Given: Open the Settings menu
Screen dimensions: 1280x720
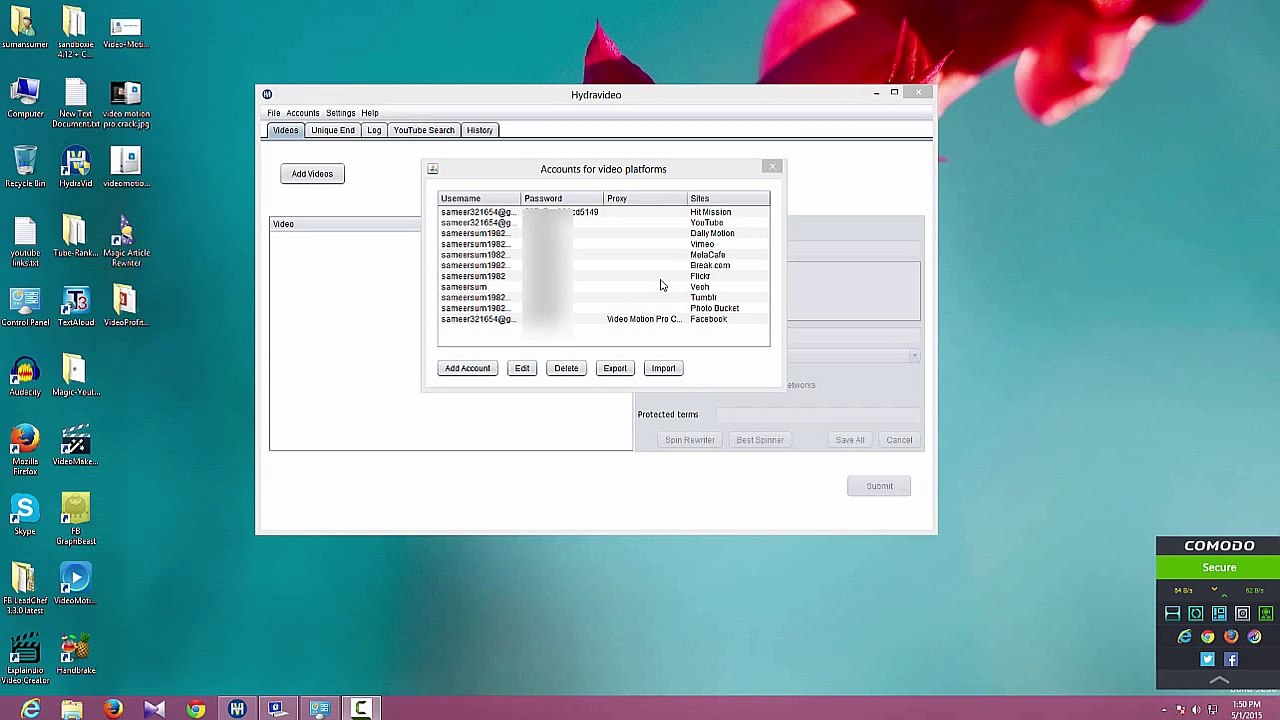Looking at the screenshot, I should coord(340,113).
